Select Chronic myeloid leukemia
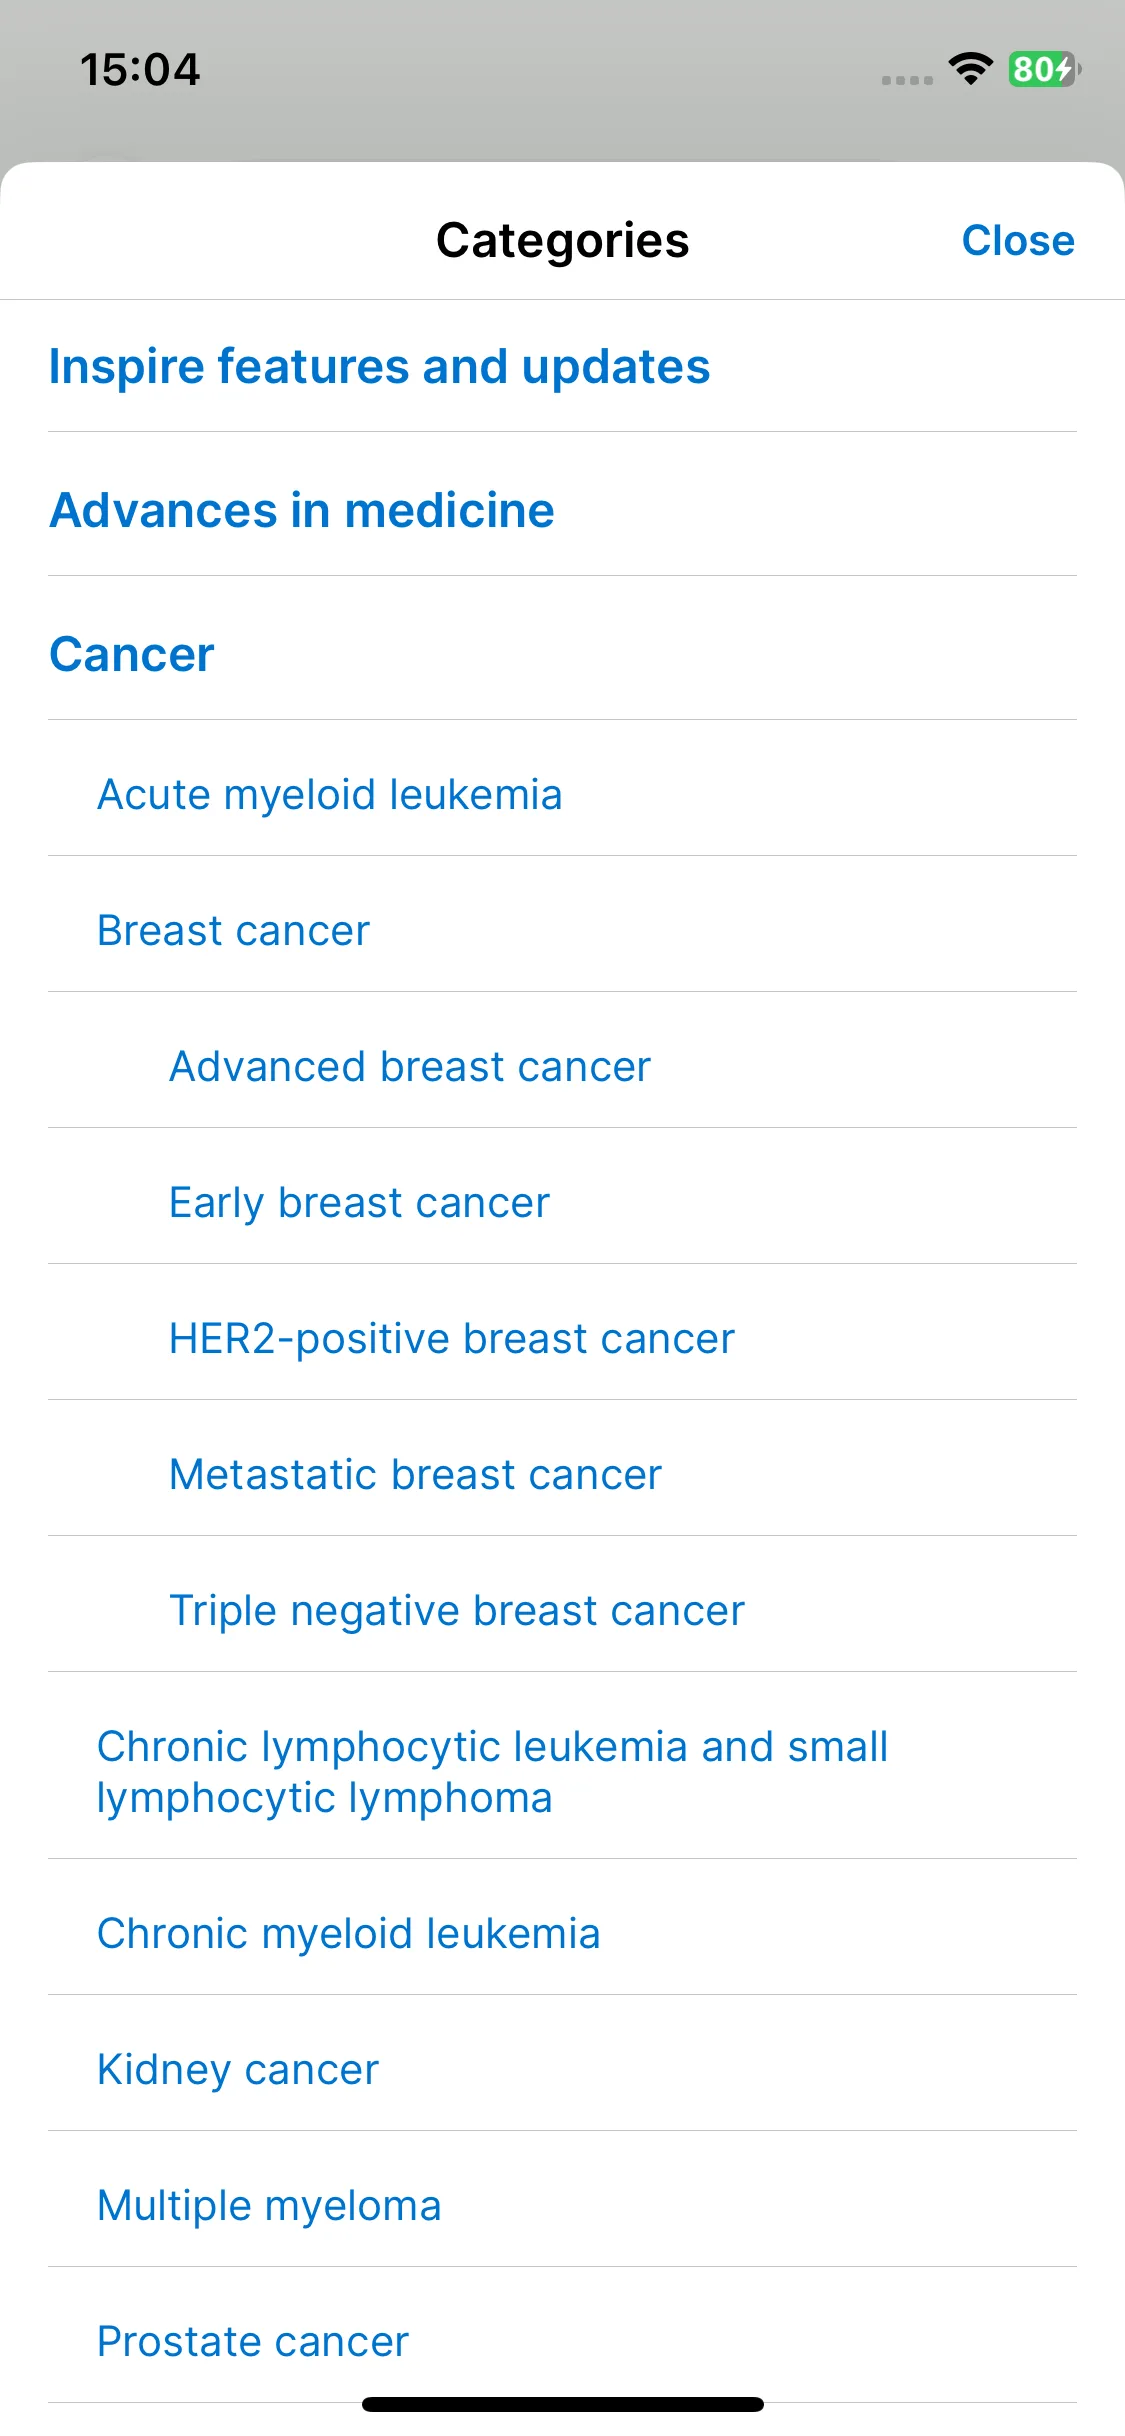This screenshot has width=1125, height=2436. [562, 1934]
